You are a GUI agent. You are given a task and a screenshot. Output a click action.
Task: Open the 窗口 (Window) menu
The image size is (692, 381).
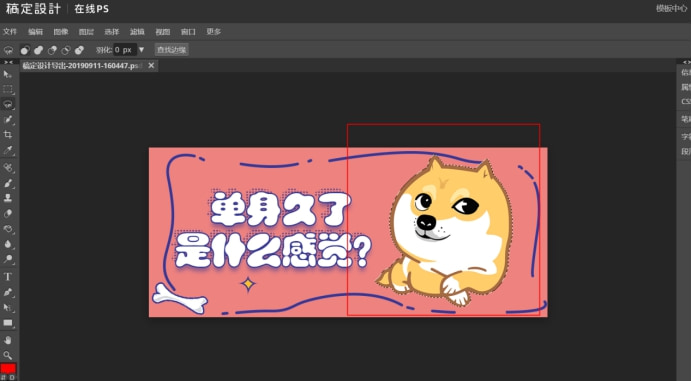click(188, 32)
